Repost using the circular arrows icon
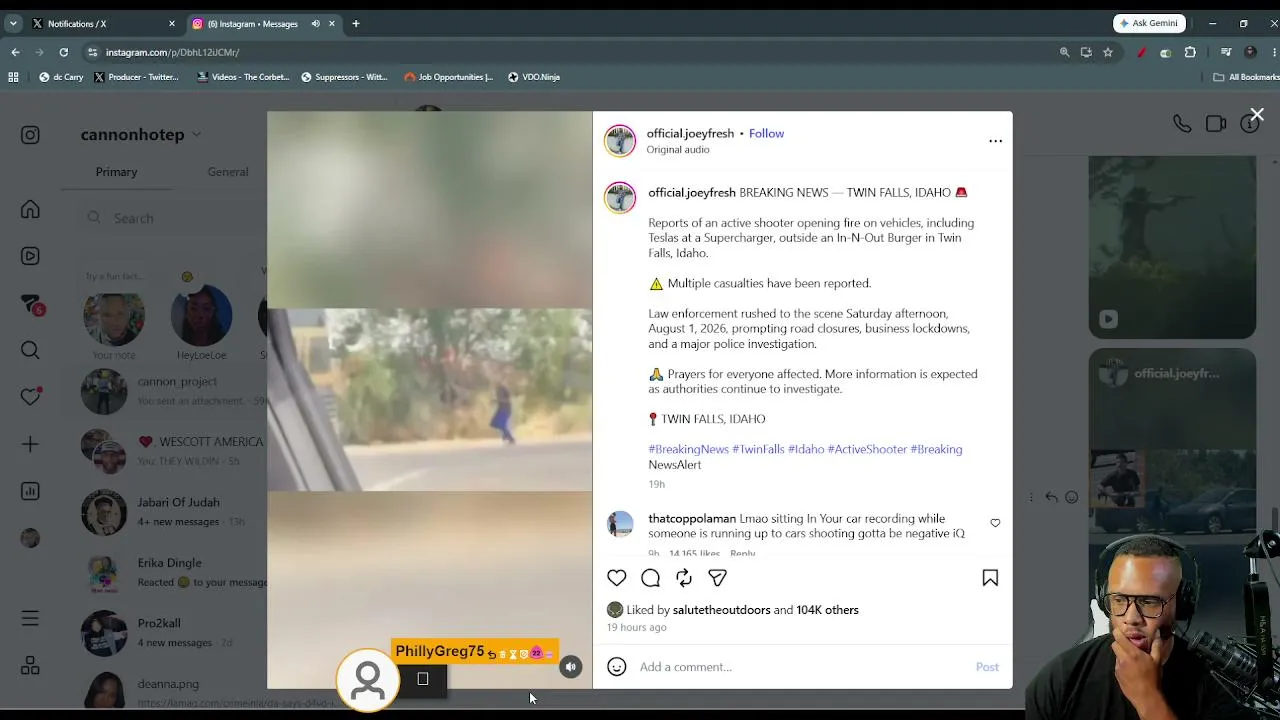Viewport: 1280px width, 720px height. pyautogui.click(x=684, y=578)
